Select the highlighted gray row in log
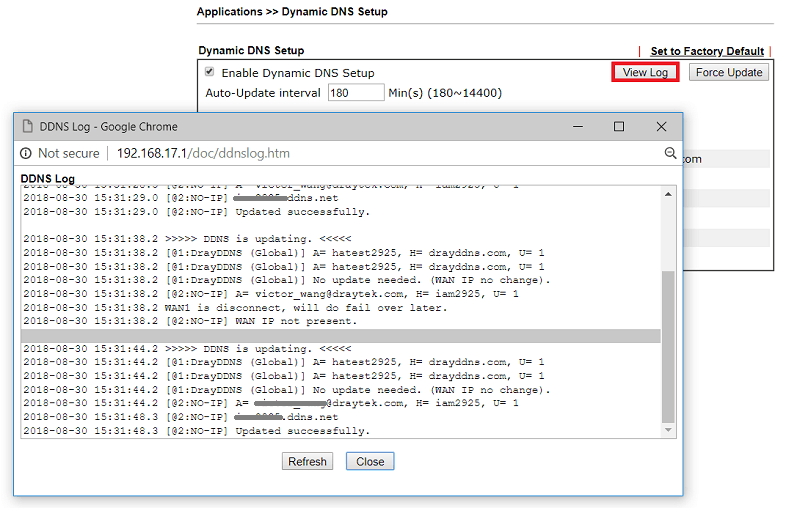This screenshot has width=800, height=508. (340, 336)
